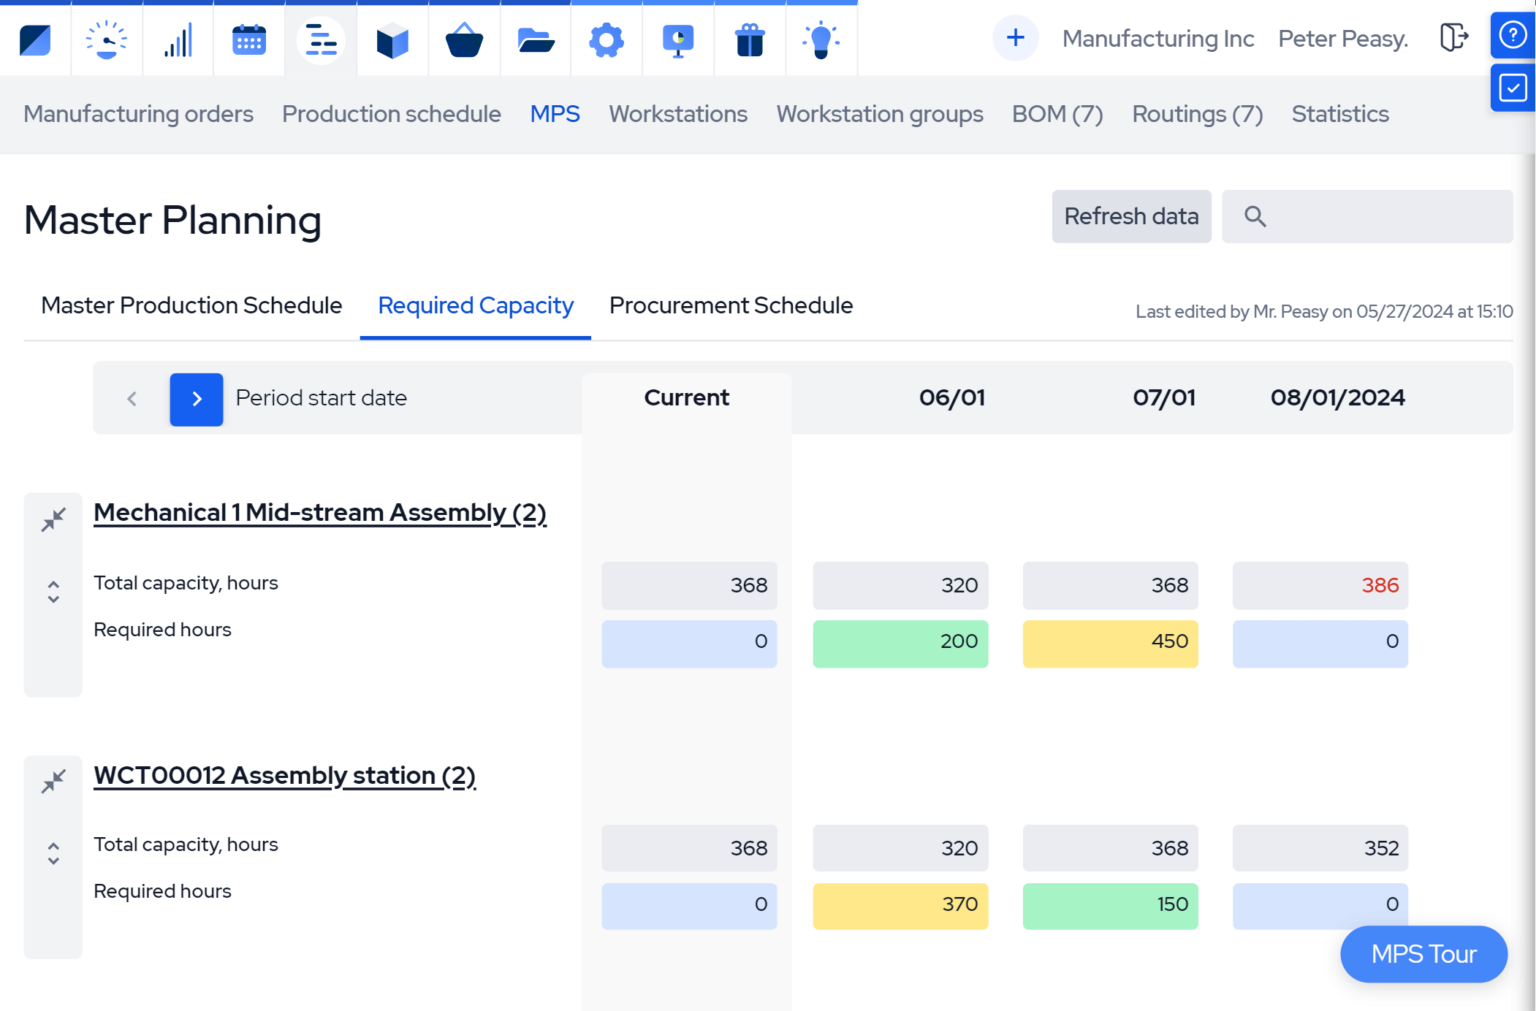Collapse the WCT00012 Assembly station group

[x=53, y=781]
